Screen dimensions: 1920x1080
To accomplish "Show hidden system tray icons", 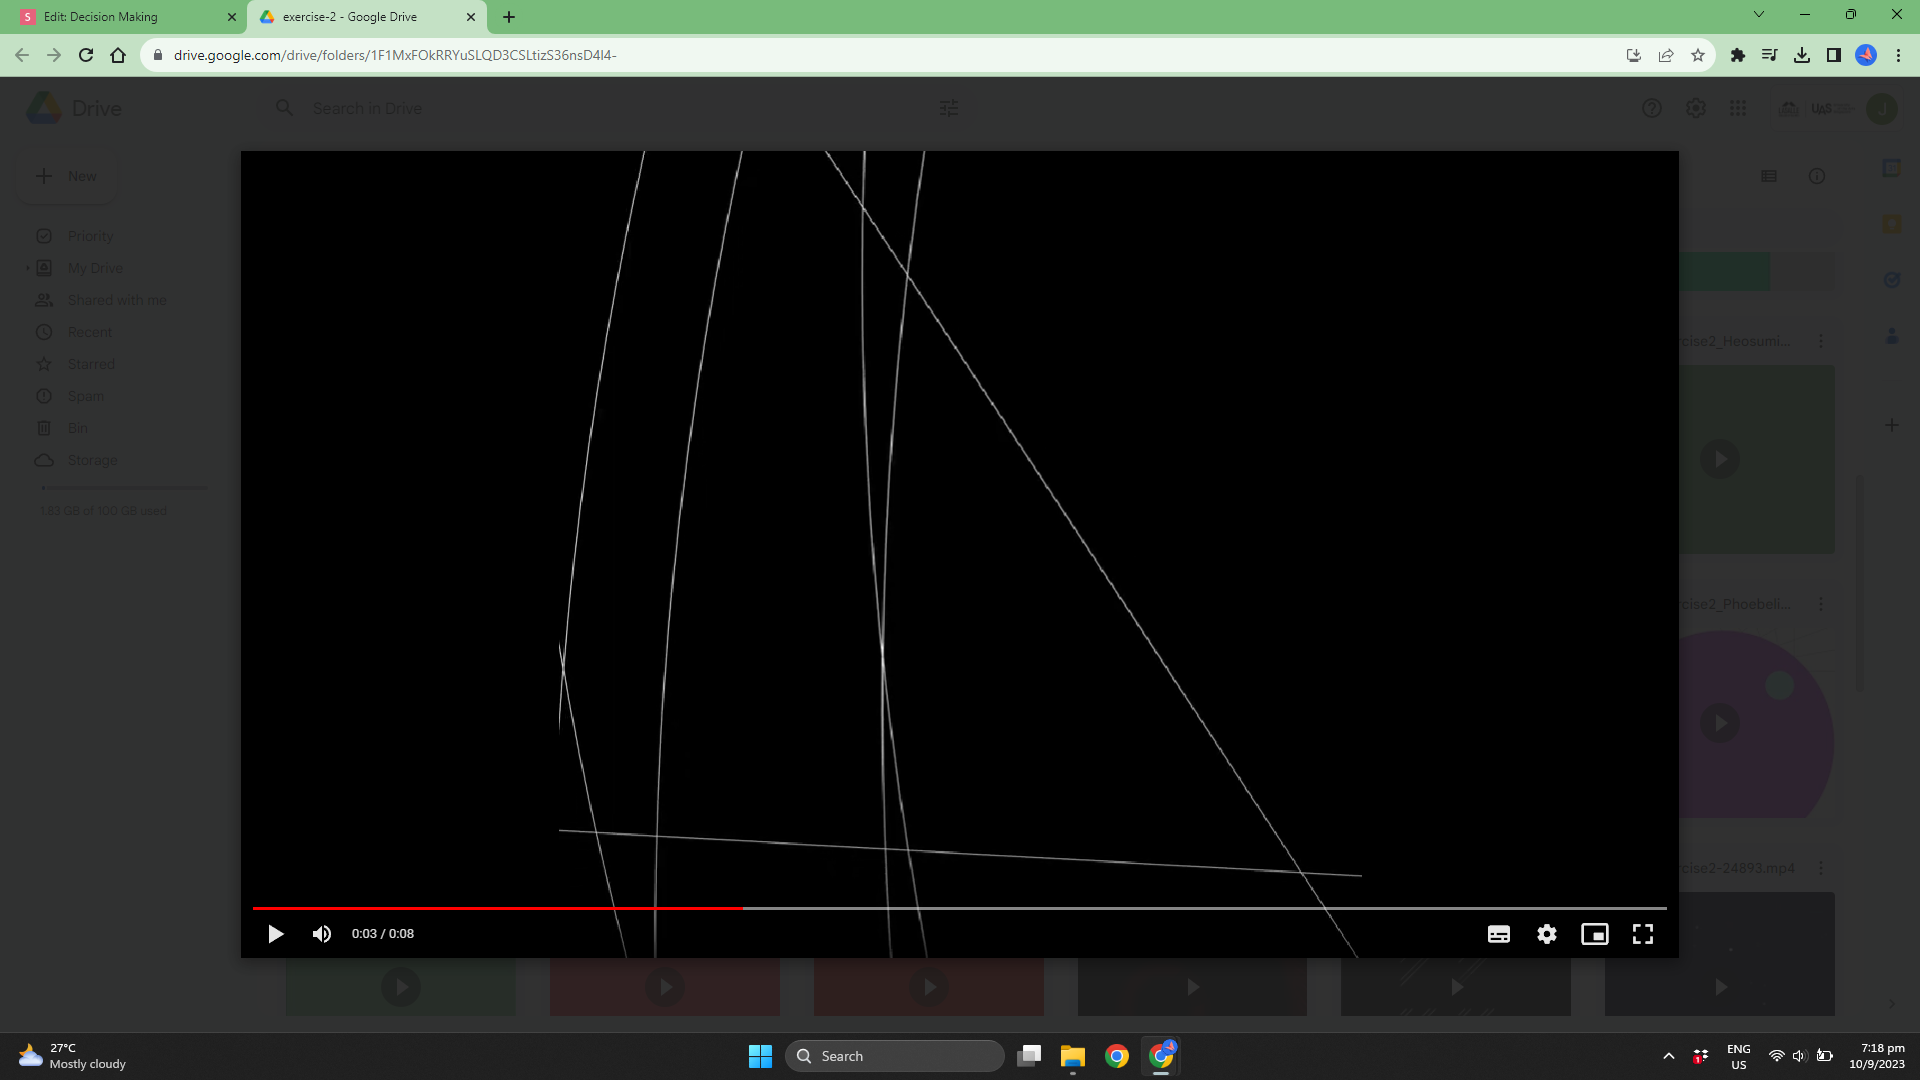I will pyautogui.click(x=1668, y=1056).
